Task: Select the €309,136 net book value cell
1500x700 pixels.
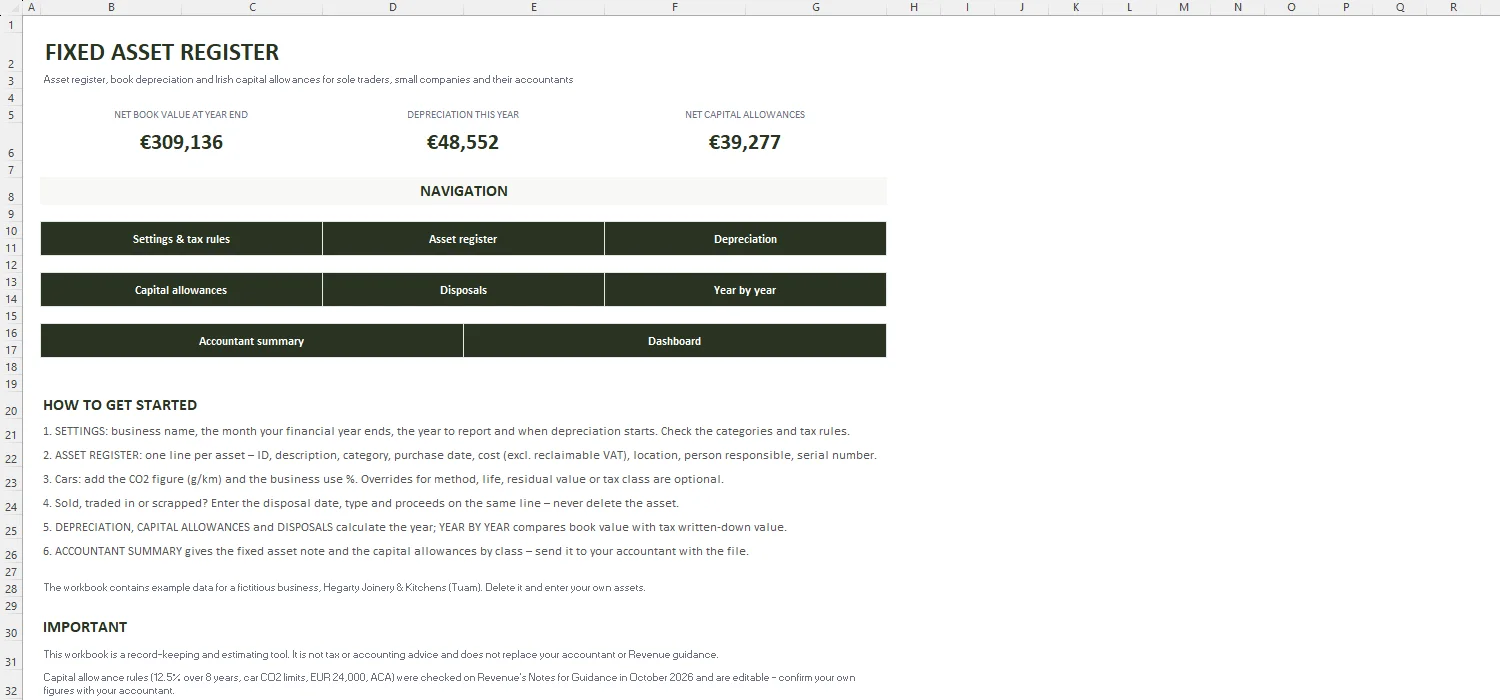Action: coord(181,142)
